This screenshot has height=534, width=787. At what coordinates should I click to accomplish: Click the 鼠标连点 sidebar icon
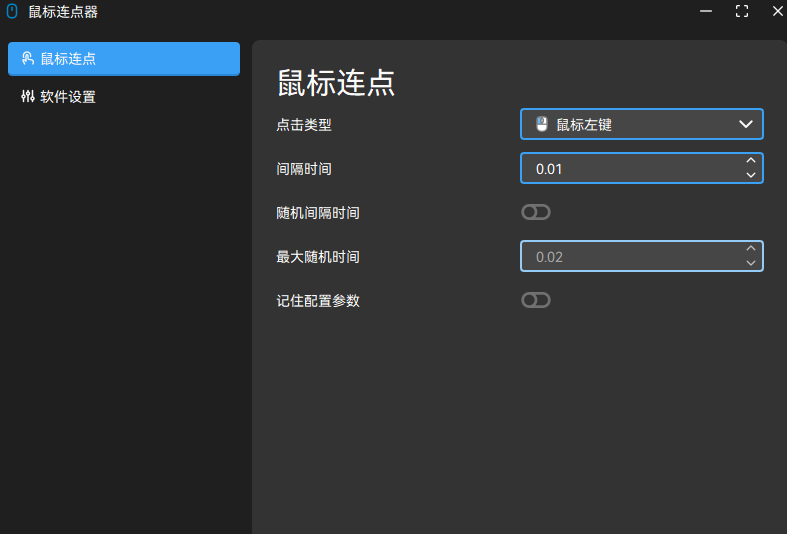27,58
